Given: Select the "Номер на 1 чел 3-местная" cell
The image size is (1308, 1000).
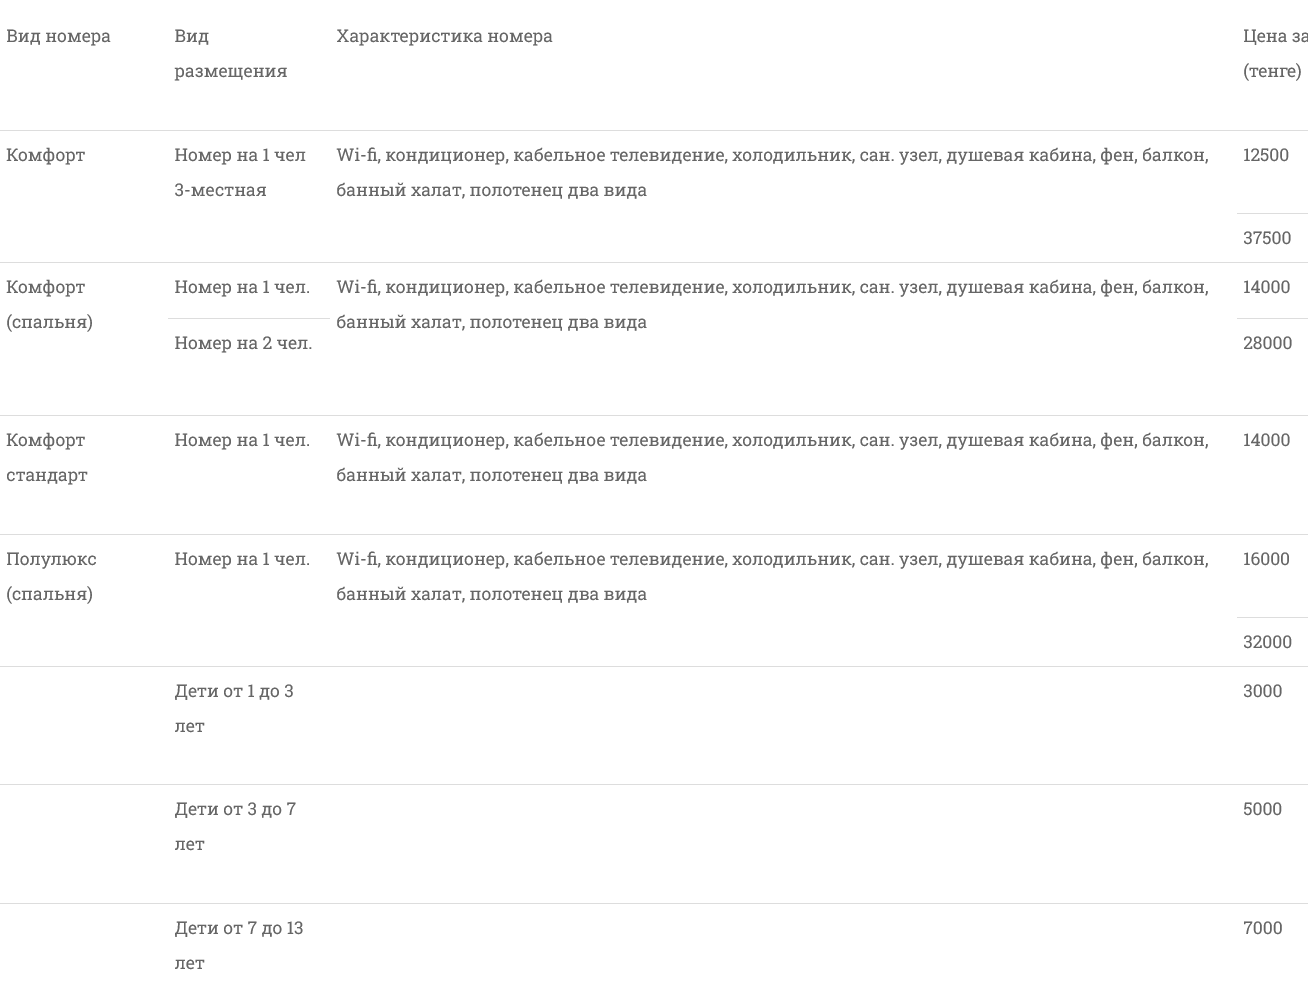Looking at the screenshot, I should 240,172.
